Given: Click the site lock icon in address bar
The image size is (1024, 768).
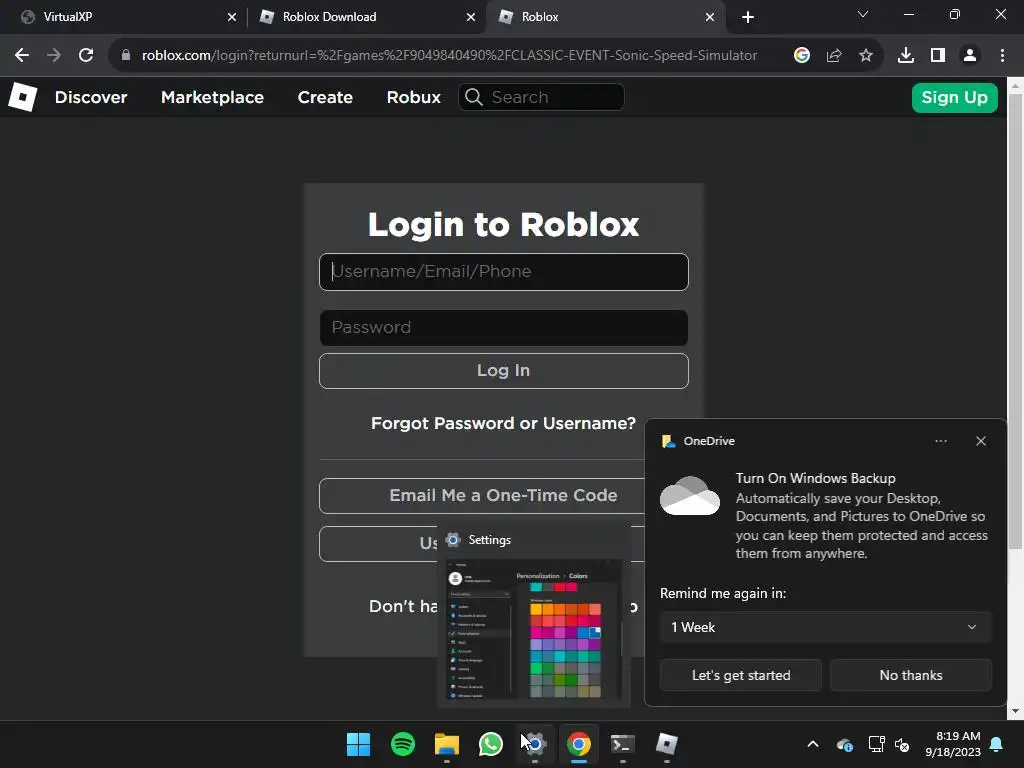Looking at the screenshot, I should pos(126,56).
